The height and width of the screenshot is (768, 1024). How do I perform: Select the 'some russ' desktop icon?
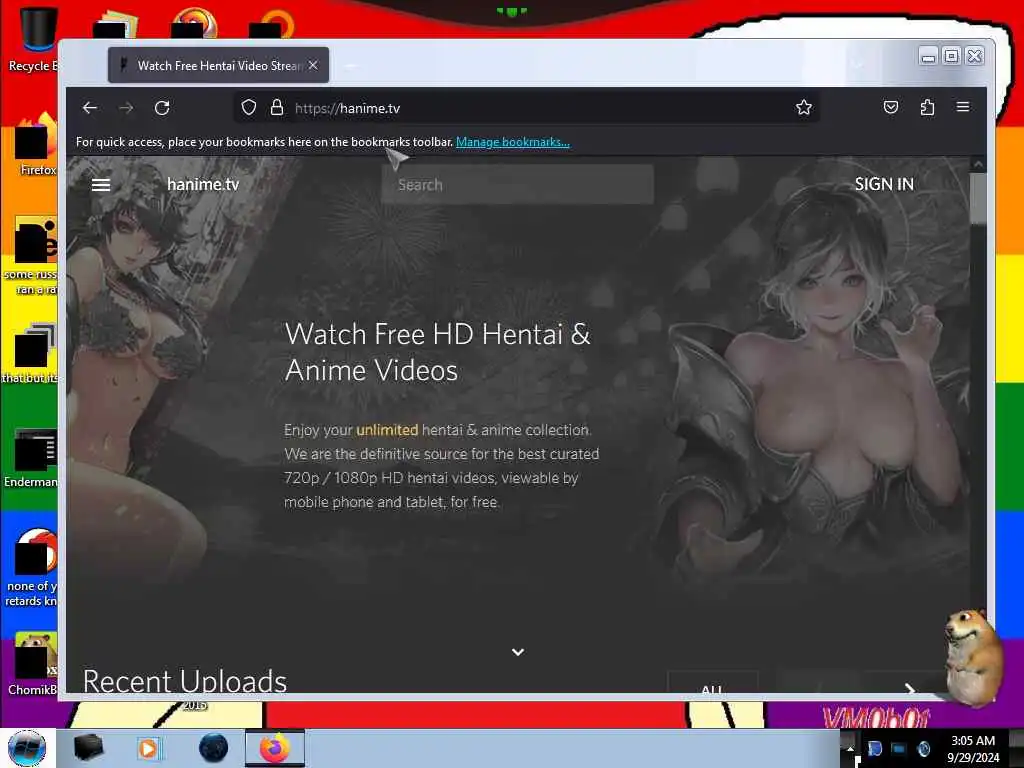click(x=31, y=256)
